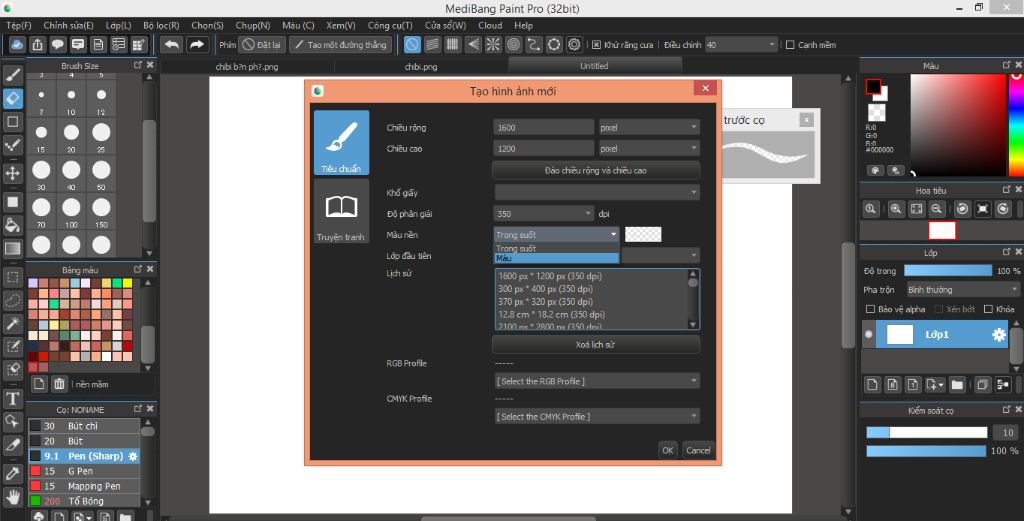Click the Chiều rộng 1600 input field
The image size is (1024, 521).
tap(543, 127)
